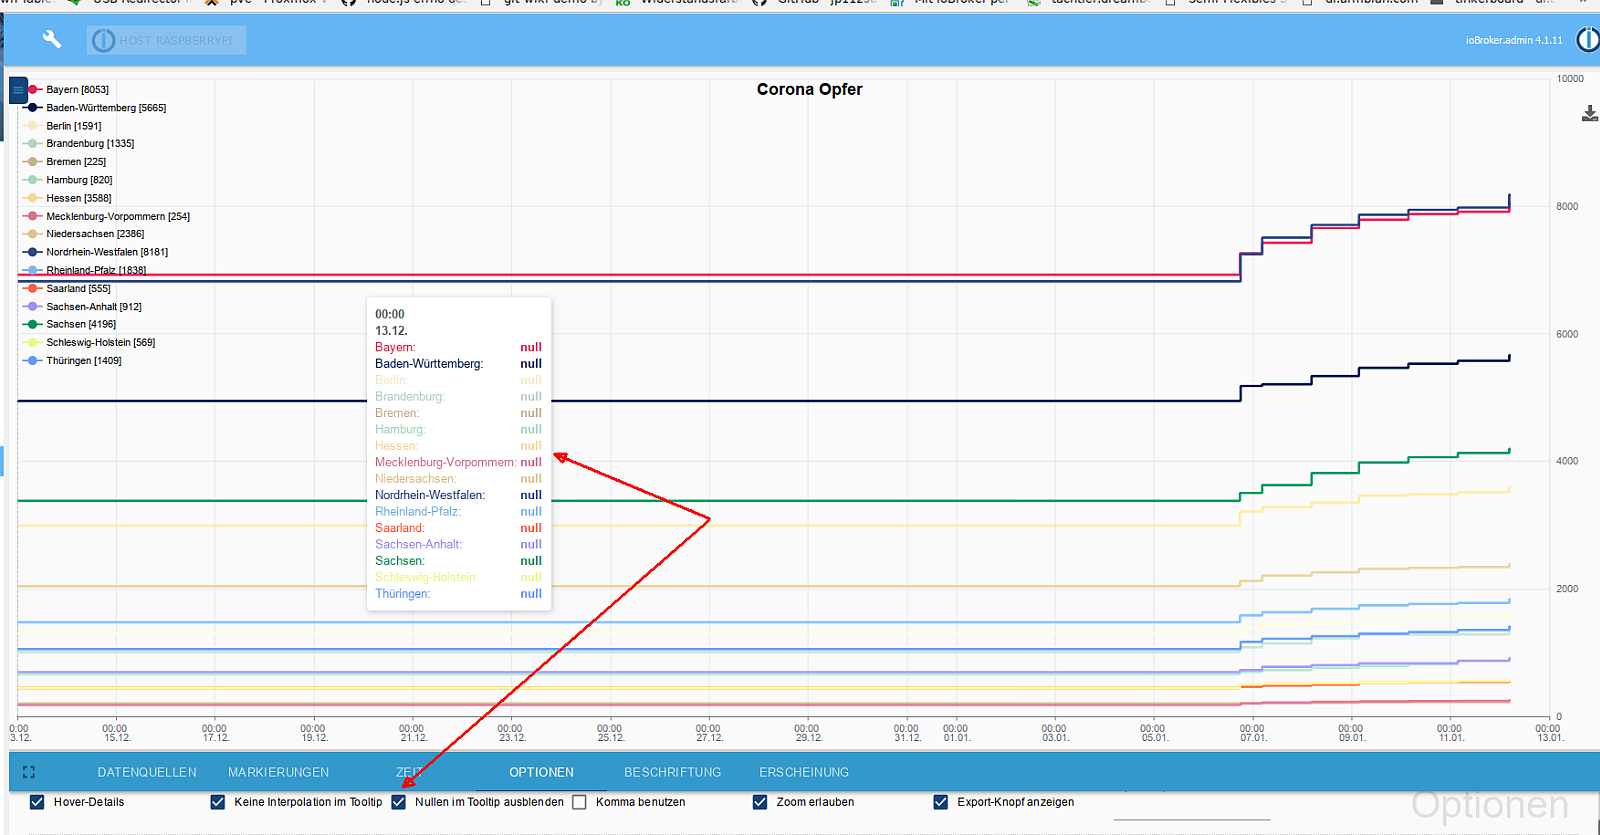Select the Beschriftung tab
Image resolution: width=1600 pixels, height=835 pixels.
click(x=672, y=772)
